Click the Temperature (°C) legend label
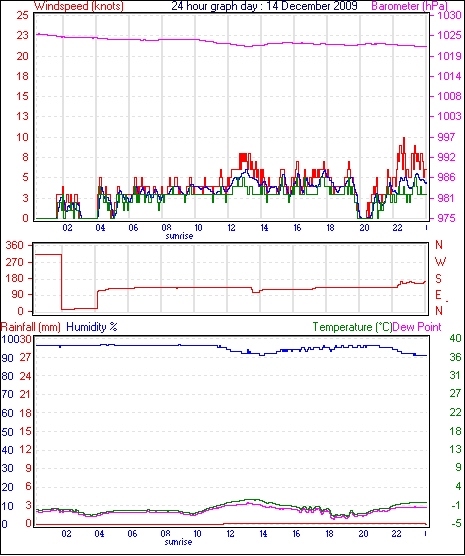465x556 pixels. [352, 327]
